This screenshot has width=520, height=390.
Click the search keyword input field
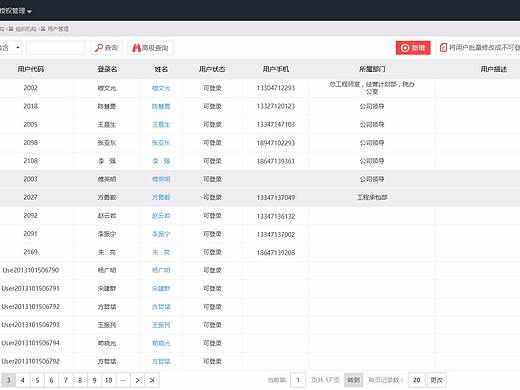coord(56,48)
